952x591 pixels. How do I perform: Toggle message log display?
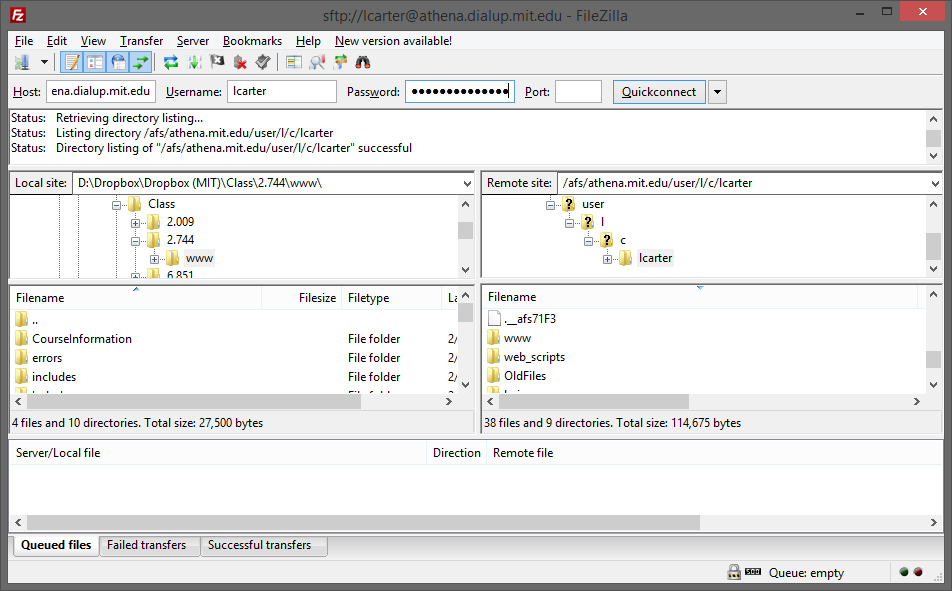coord(72,62)
